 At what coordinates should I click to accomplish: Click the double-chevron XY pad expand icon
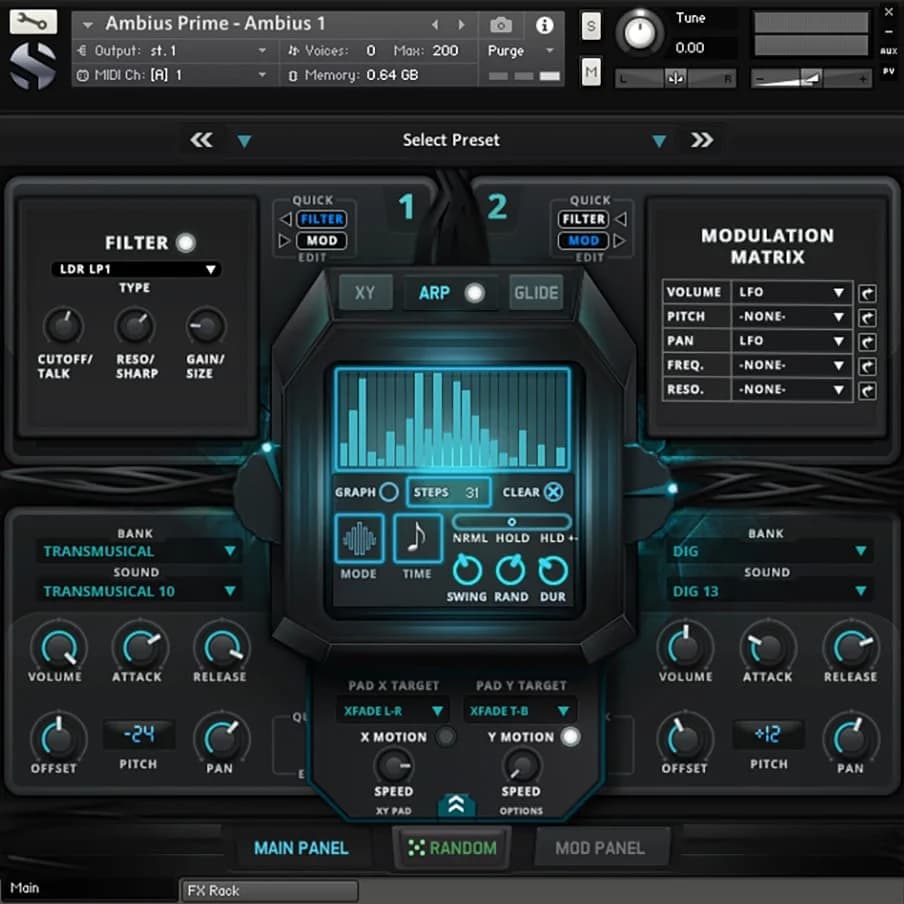click(x=455, y=805)
